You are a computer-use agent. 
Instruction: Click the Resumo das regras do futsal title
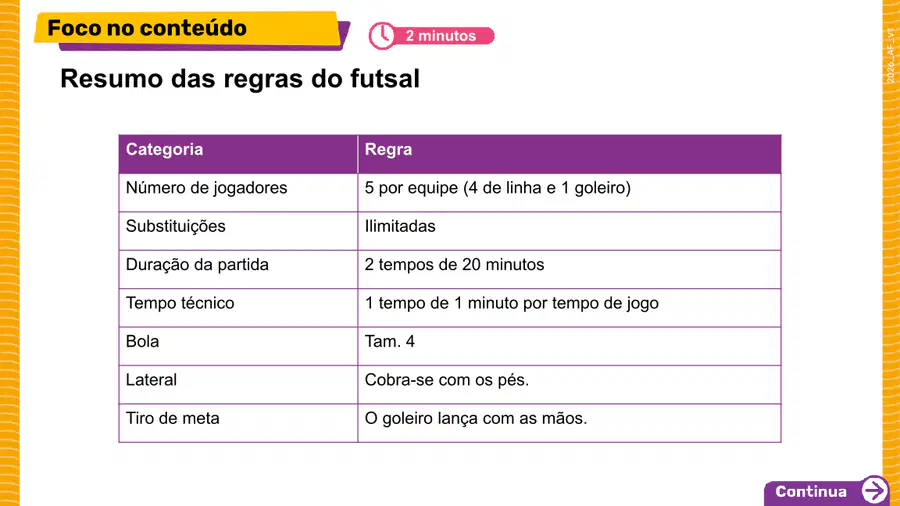tap(240, 79)
